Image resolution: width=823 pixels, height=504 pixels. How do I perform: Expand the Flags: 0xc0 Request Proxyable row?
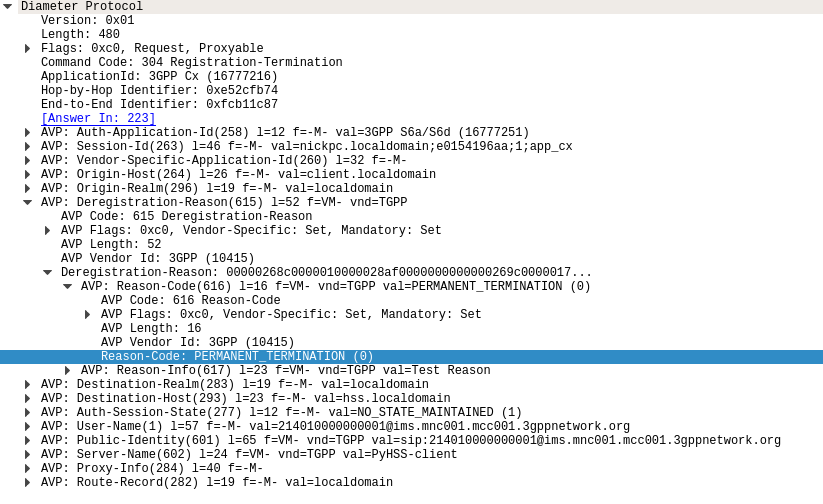27,48
